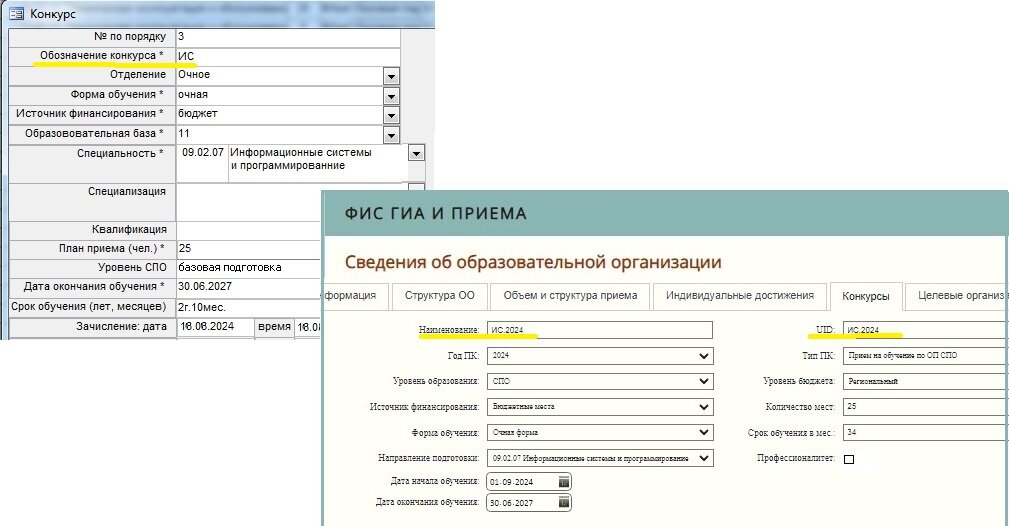Click Дата окончания обучения field in Конкурс
1009x526 pixels.
point(248,286)
